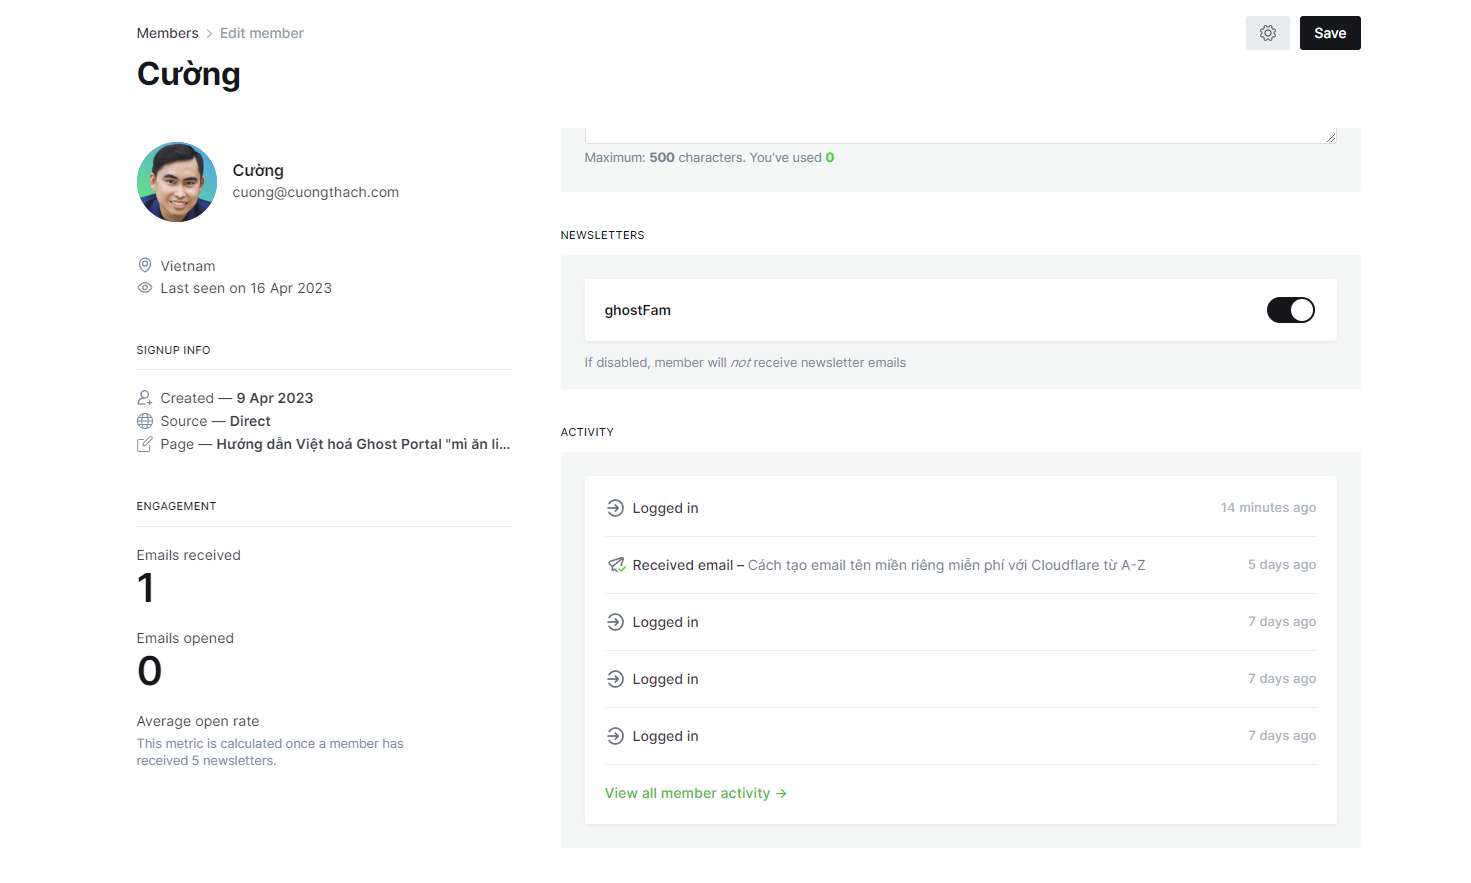Disable the ghostFam newsletter toggle
This screenshot has height=883, width=1471.
(x=1290, y=310)
